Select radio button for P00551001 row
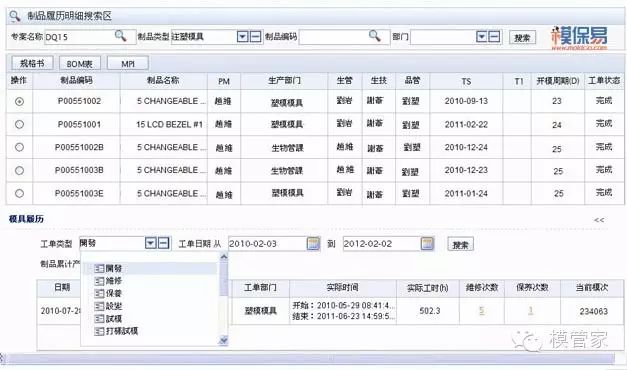The height and width of the screenshot is (370, 627). (19, 124)
